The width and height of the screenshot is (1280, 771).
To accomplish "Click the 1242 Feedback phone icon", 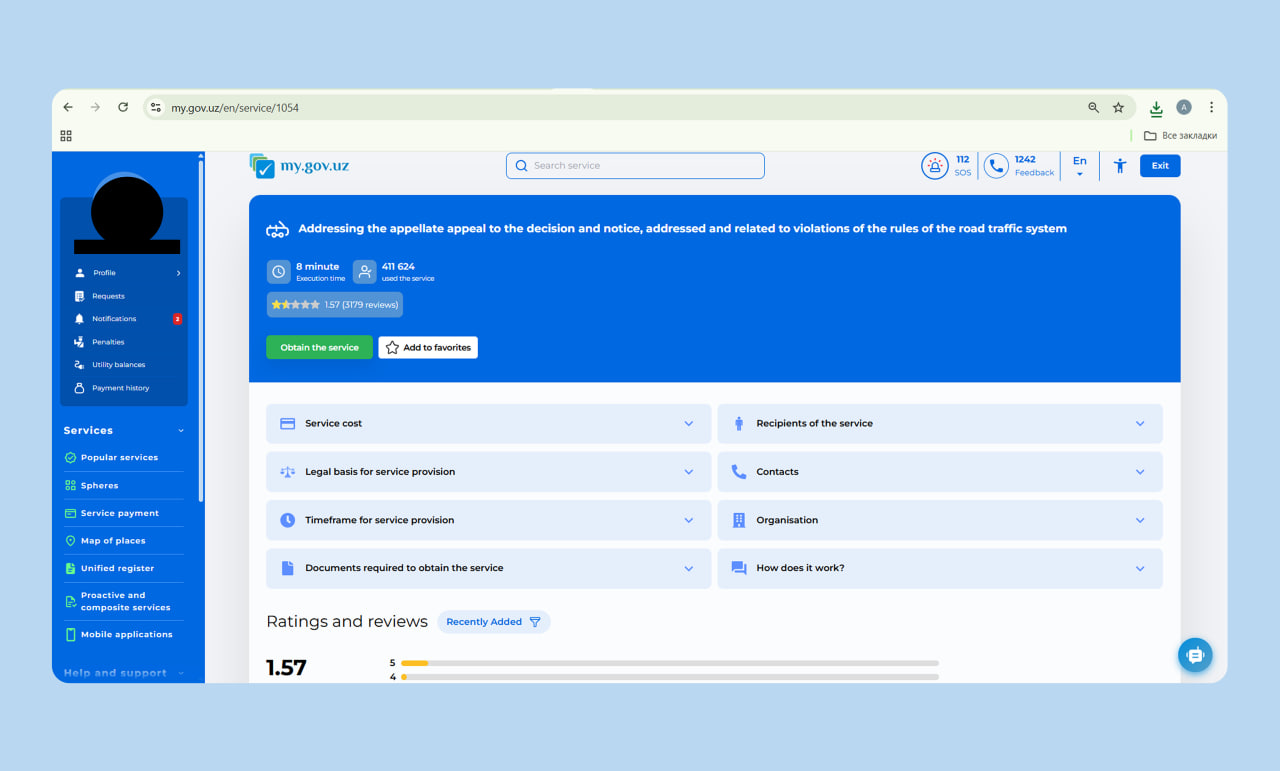I will click(996, 166).
